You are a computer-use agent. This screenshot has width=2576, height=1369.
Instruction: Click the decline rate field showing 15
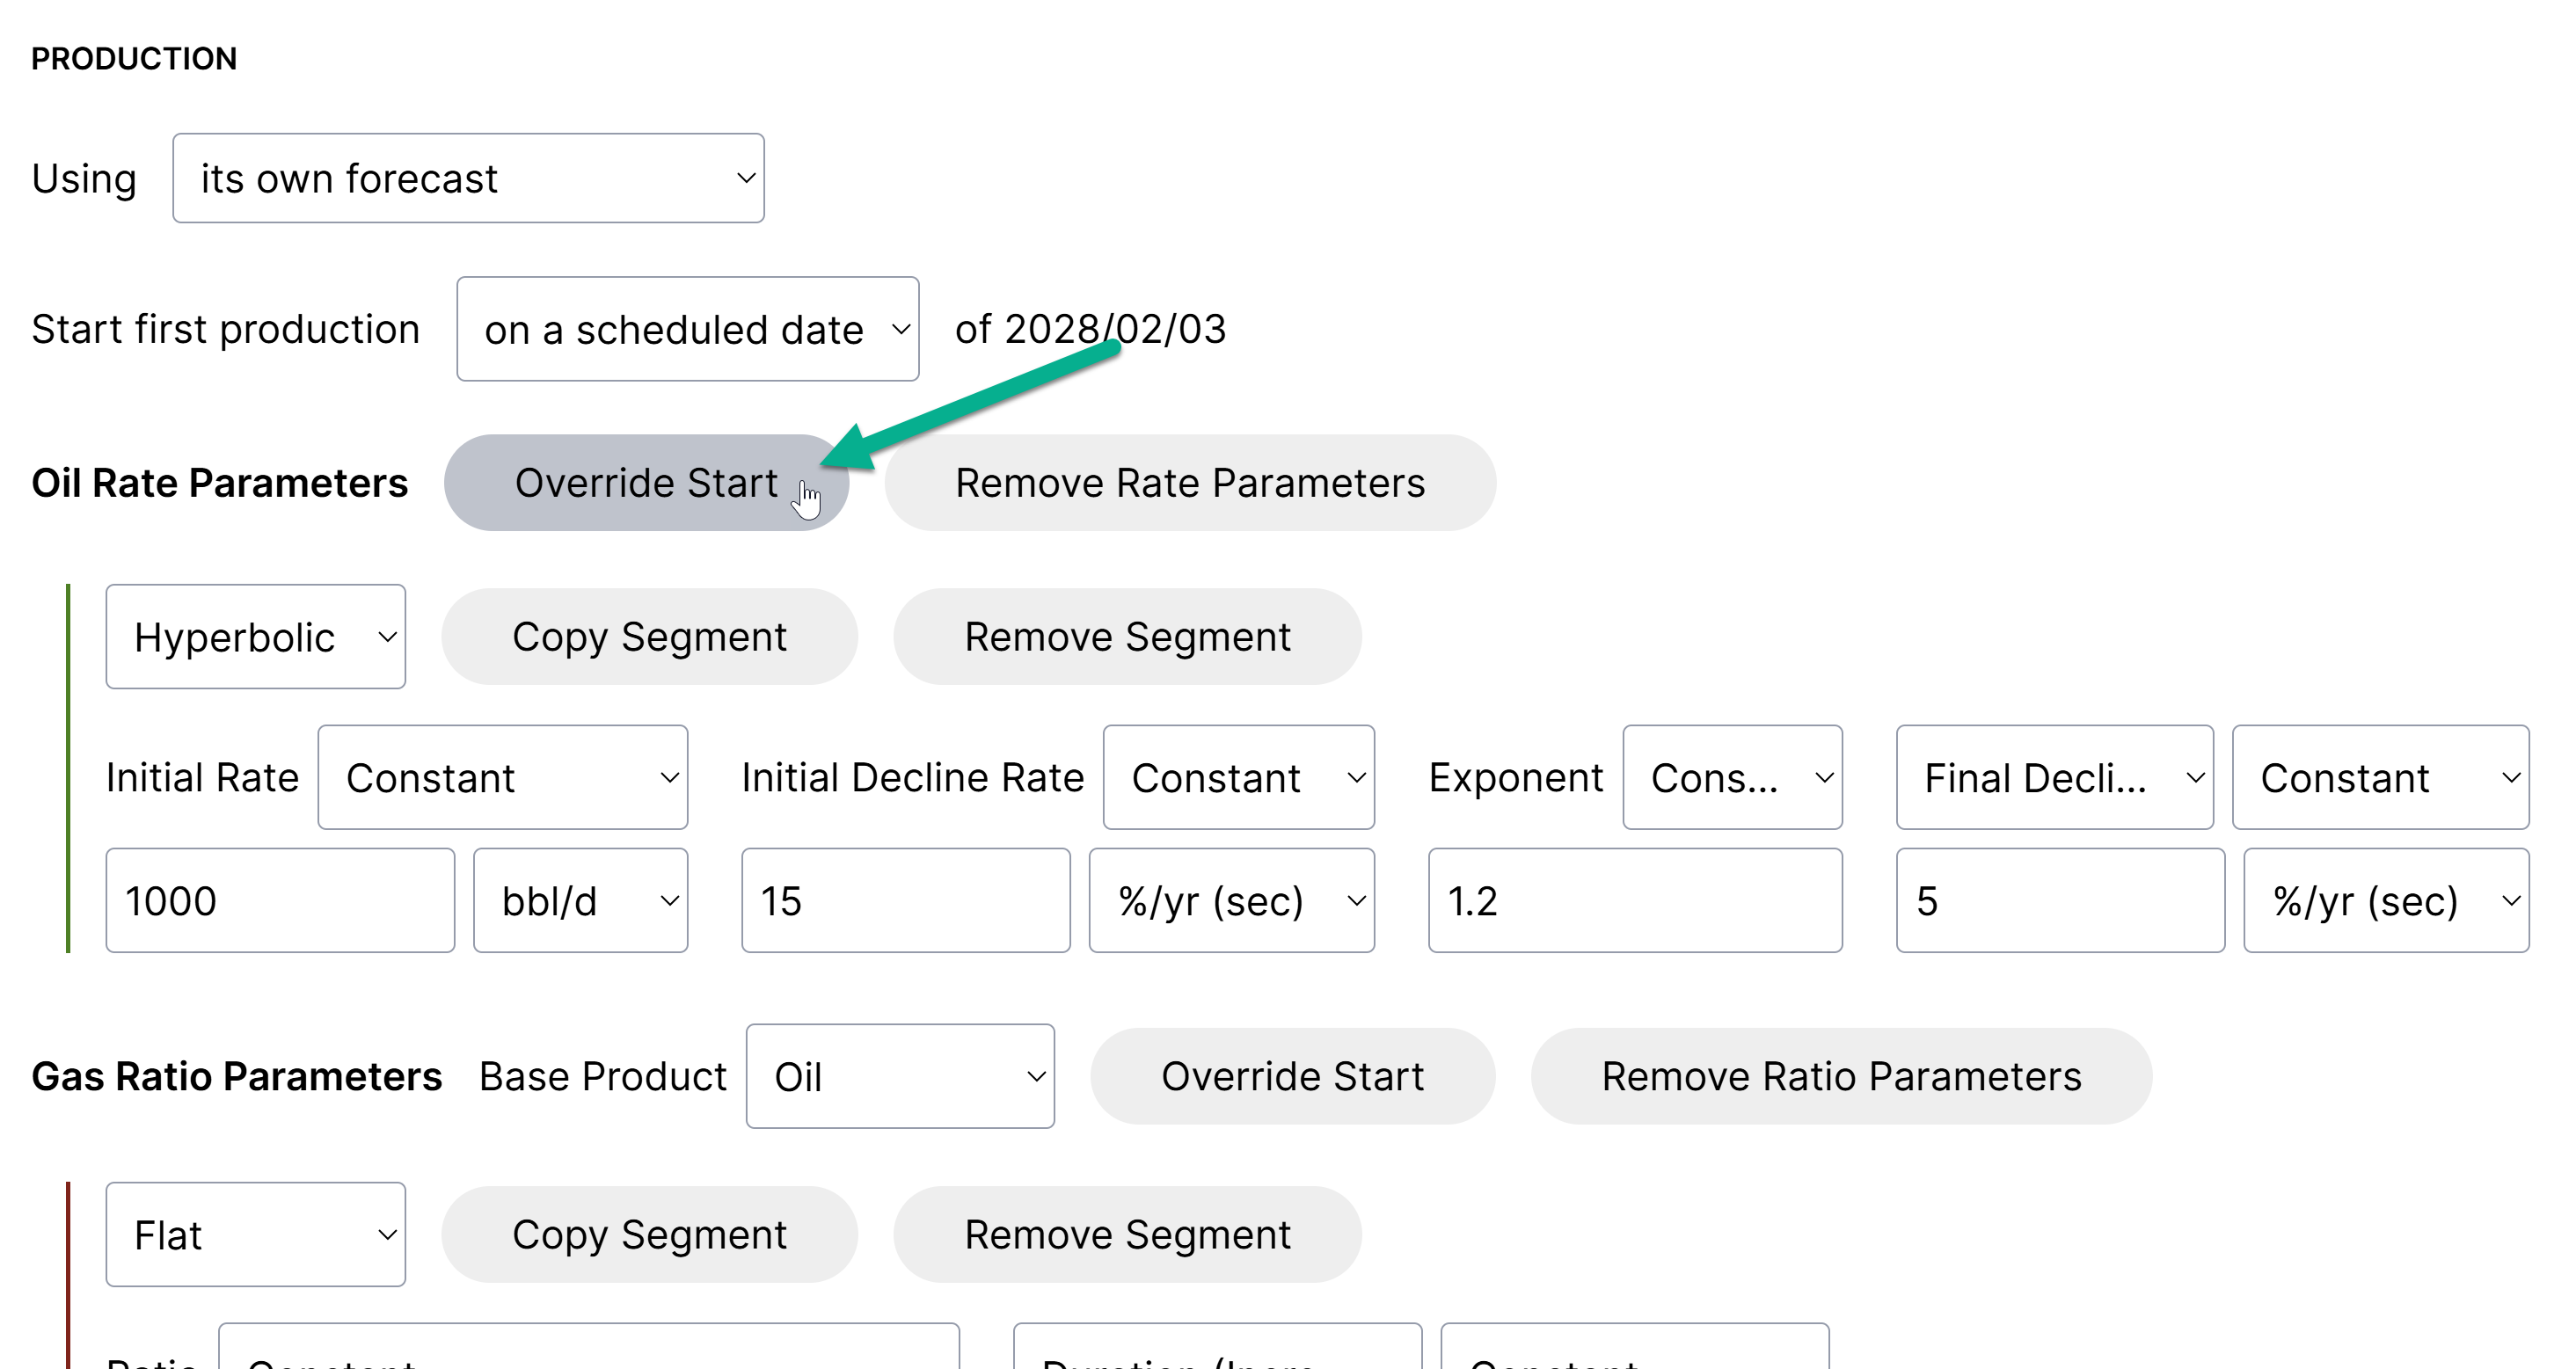(905, 901)
